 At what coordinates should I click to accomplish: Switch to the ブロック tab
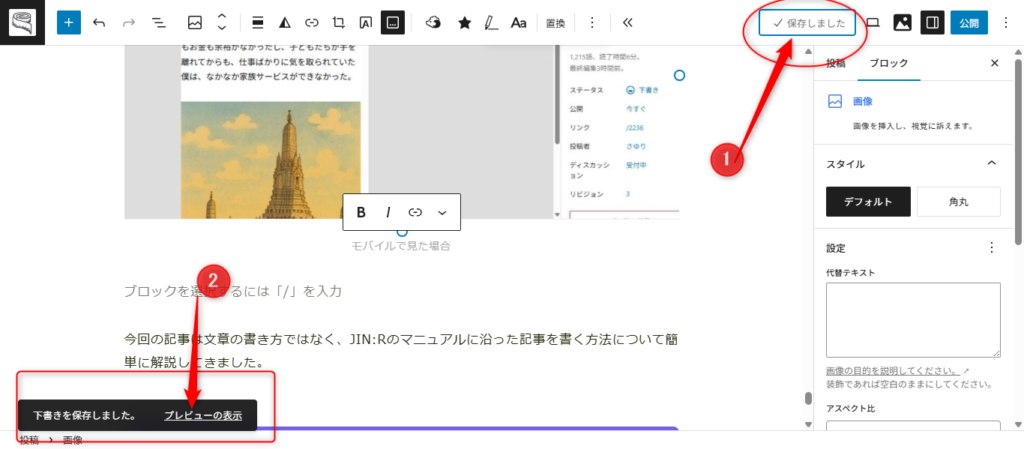890,63
